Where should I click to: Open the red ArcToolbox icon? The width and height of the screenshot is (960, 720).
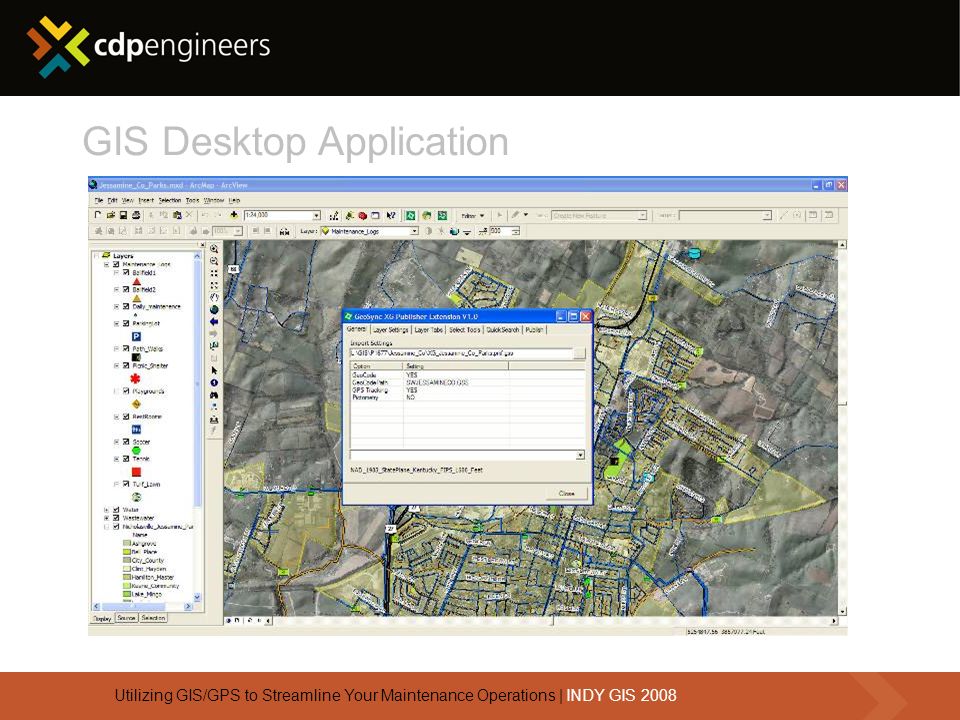[362, 216]
